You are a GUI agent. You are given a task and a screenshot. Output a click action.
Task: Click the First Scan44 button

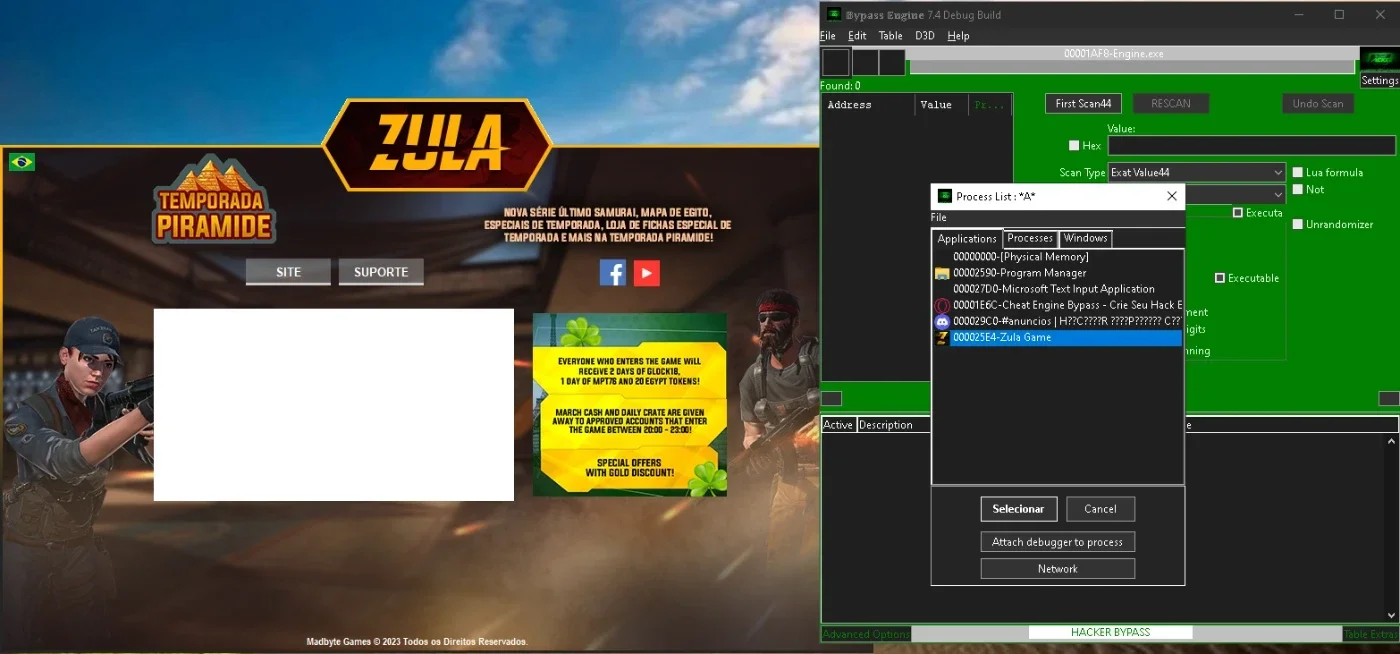pyautogui.click(x=1083, y=103)
